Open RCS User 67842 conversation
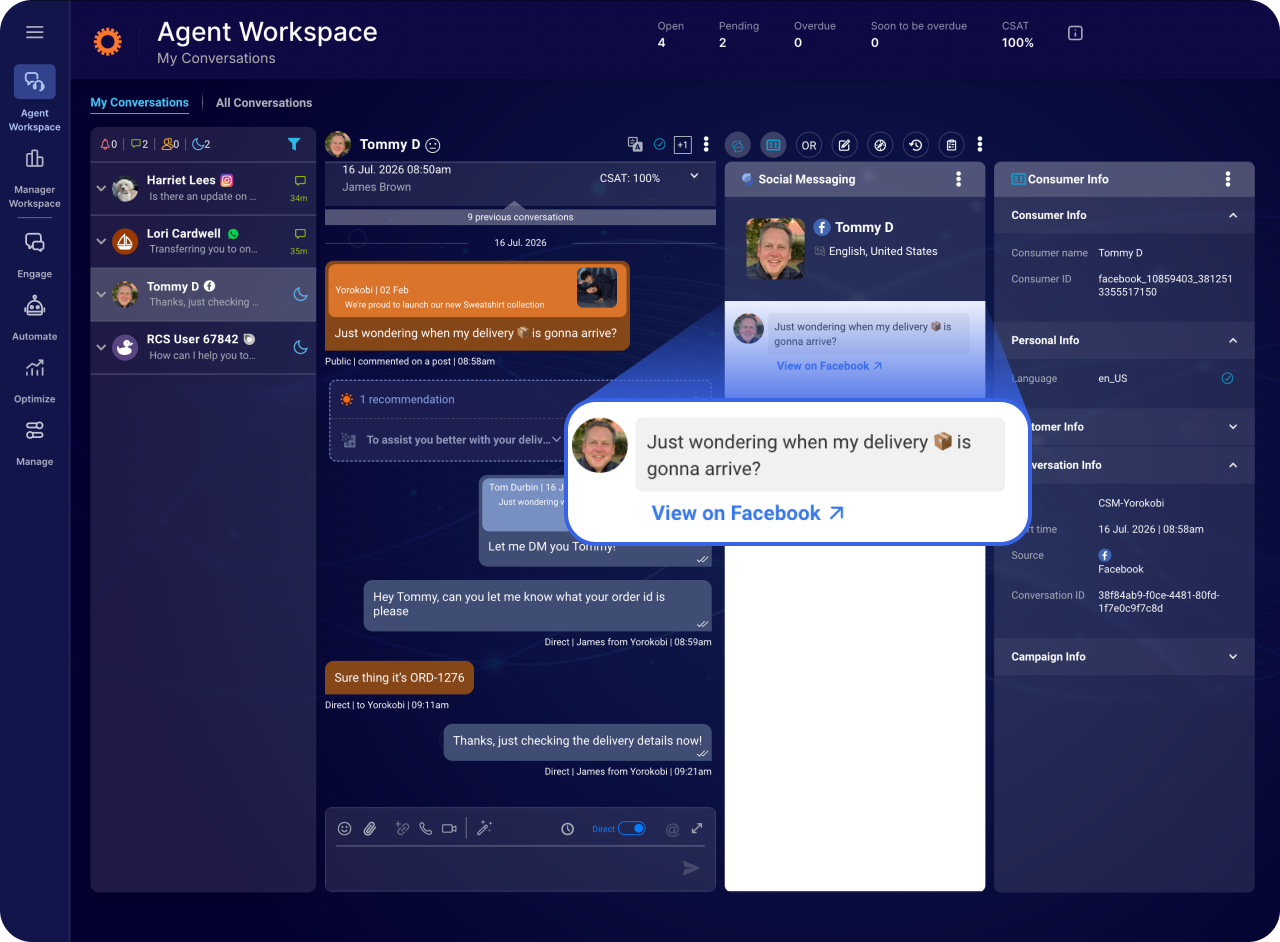The width and height of the screenshot is (1280, 942). (204, 347)
